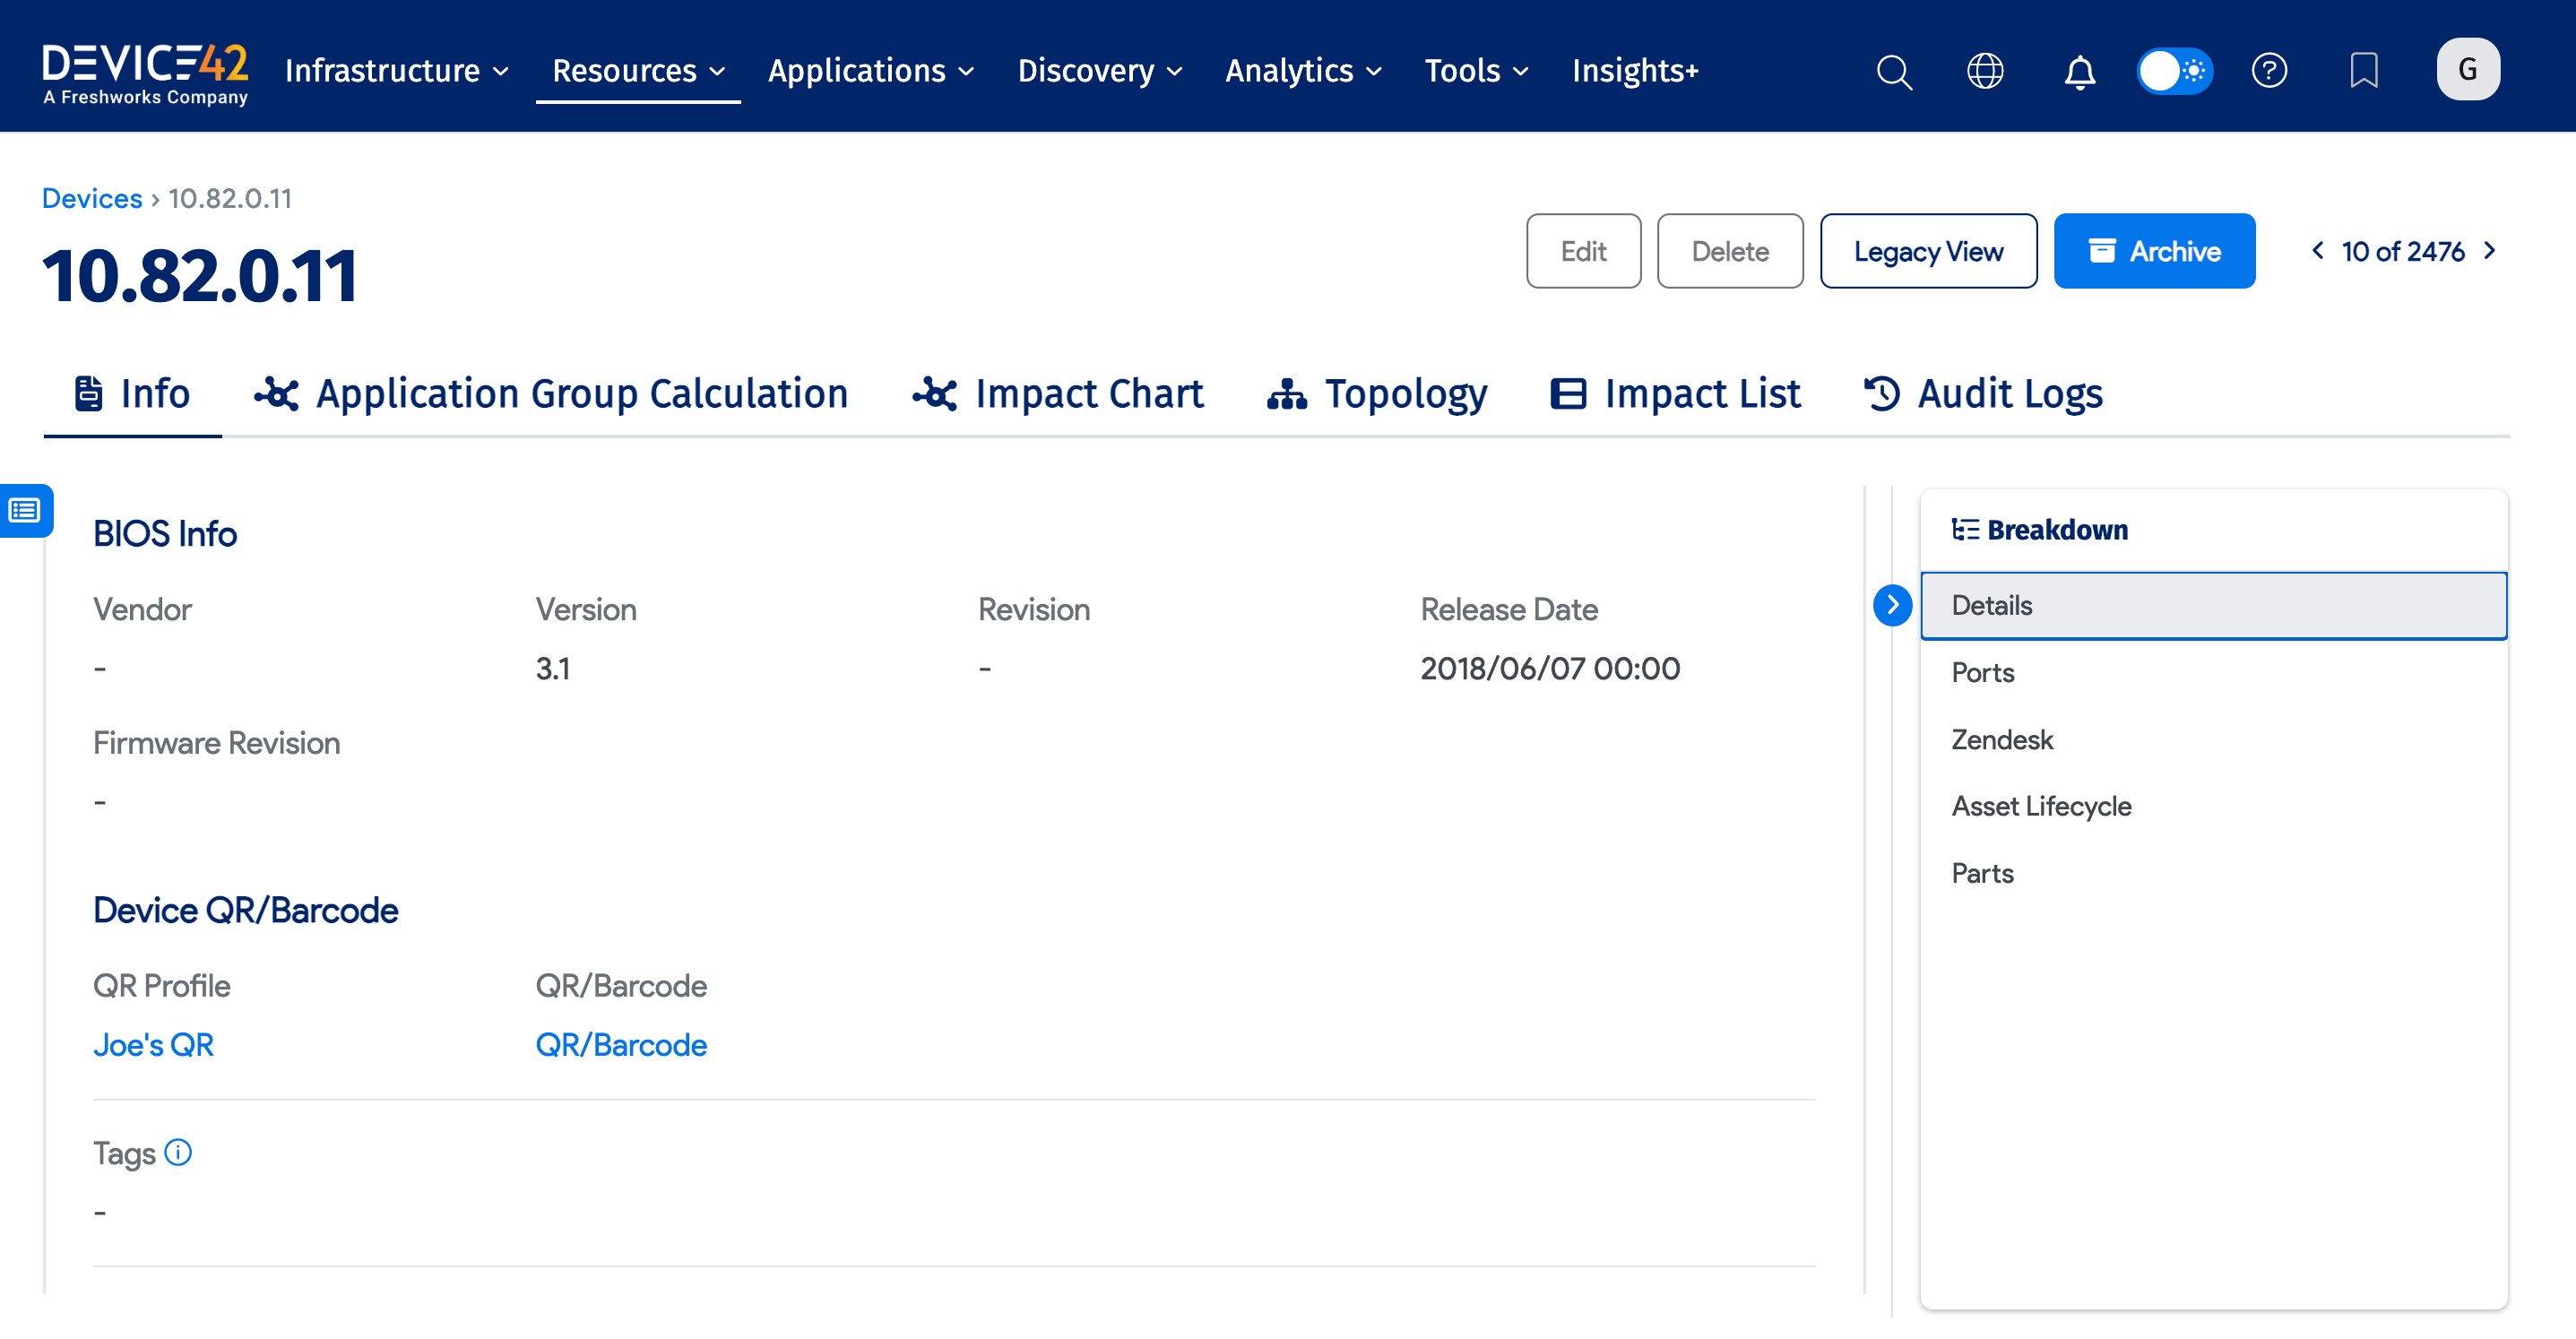Collapse breakdown panel with blue arrow
Image resolution: width=2576 pixels, height=1339 pixels.
[x=1891, y=605]
